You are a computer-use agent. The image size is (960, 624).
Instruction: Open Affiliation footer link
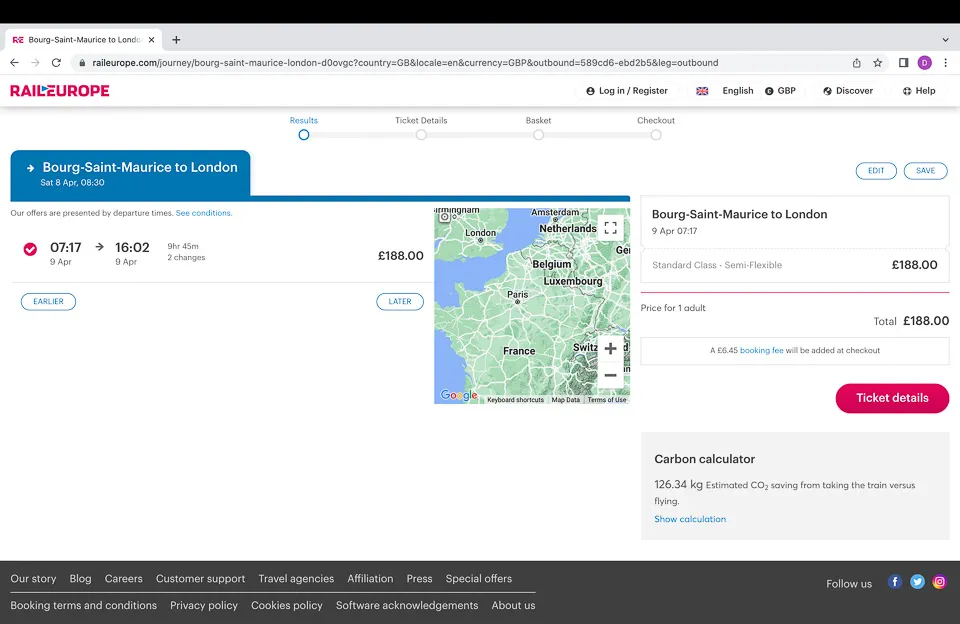coord(370,579)
